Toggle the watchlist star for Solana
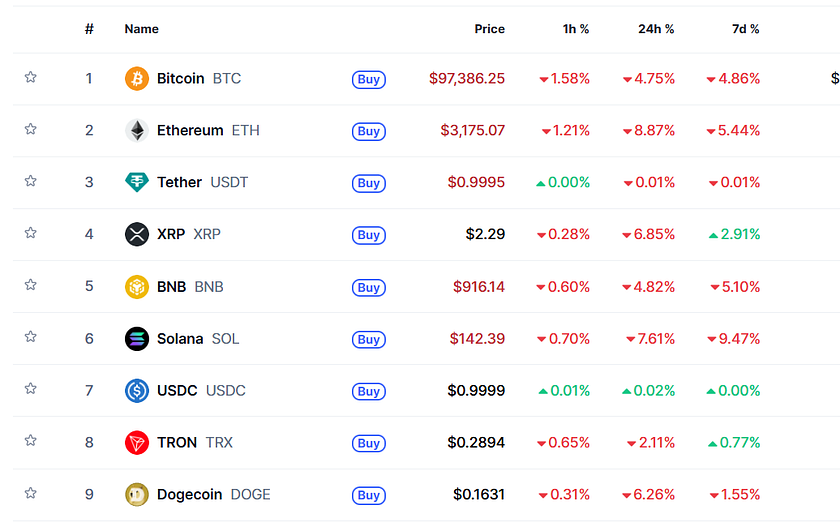 [31, 338]
